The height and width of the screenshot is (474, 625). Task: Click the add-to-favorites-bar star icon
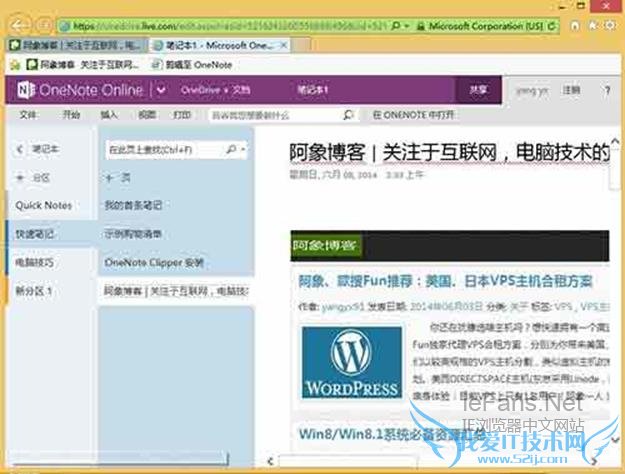(15, 65)
